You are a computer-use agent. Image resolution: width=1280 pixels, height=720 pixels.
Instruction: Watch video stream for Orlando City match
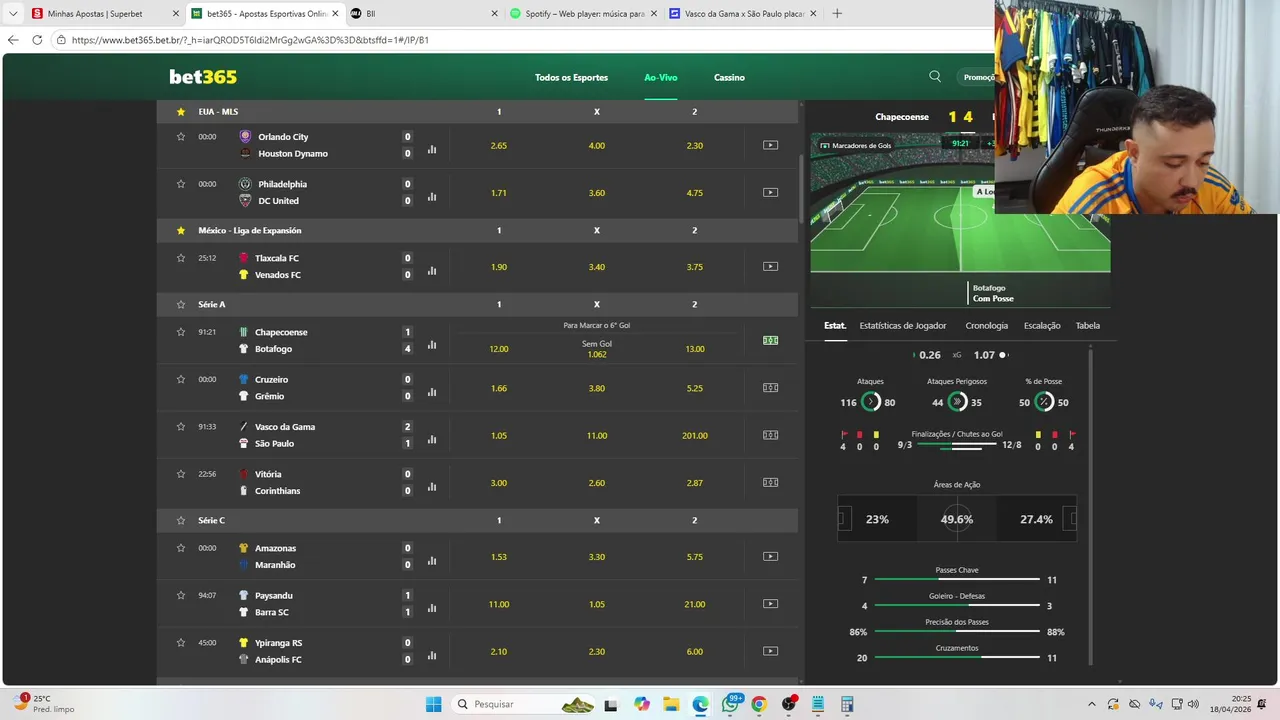(x=770, y=145)
